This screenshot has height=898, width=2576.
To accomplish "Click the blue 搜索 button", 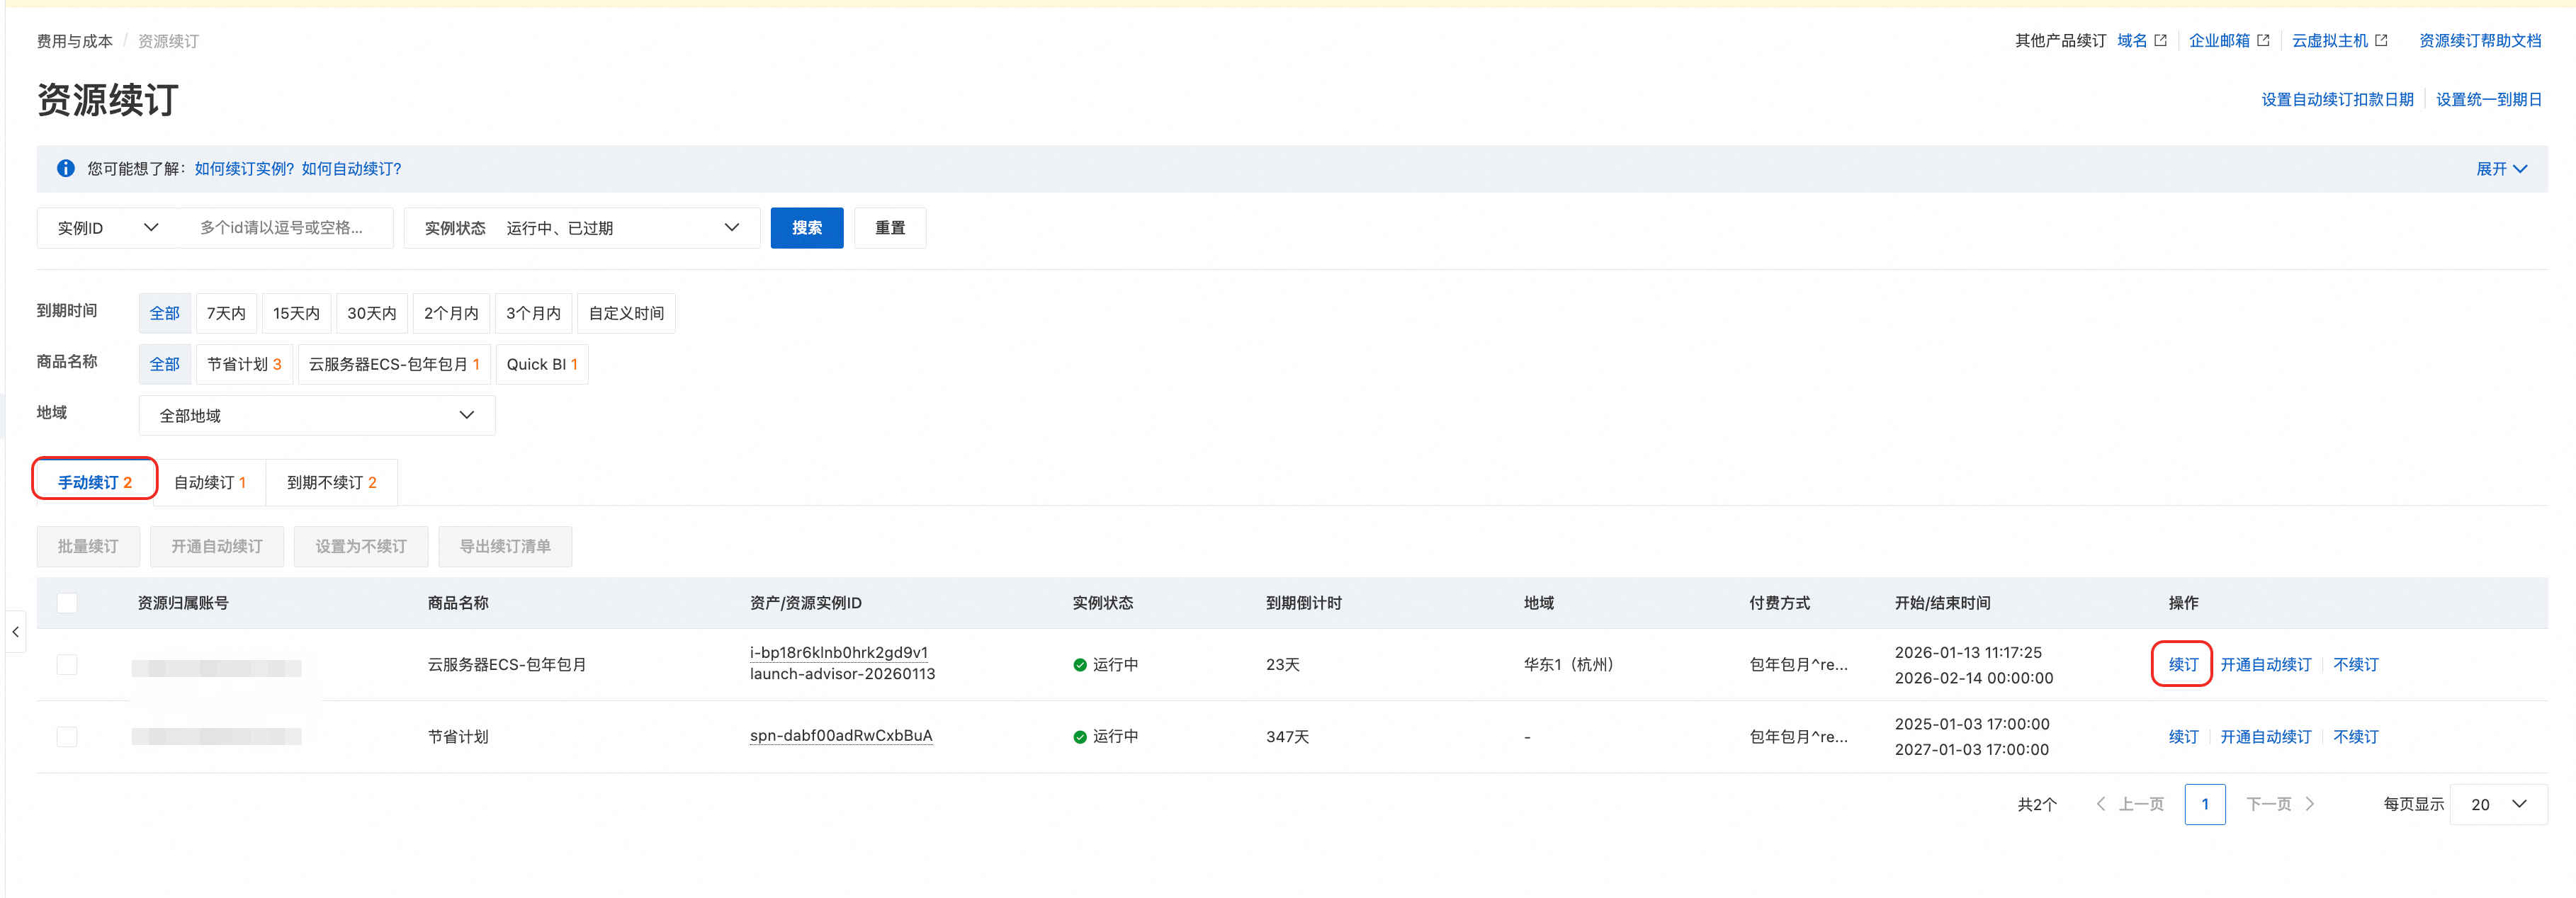I will (x=806, y=228).
